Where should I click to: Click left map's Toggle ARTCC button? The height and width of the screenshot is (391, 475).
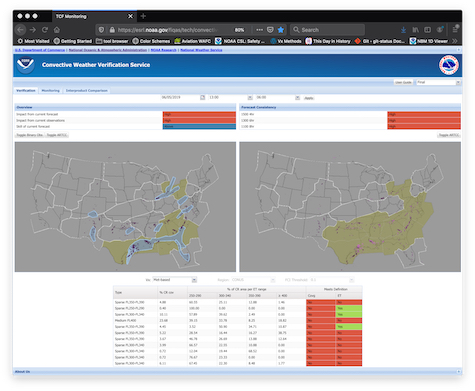[57, 135]
